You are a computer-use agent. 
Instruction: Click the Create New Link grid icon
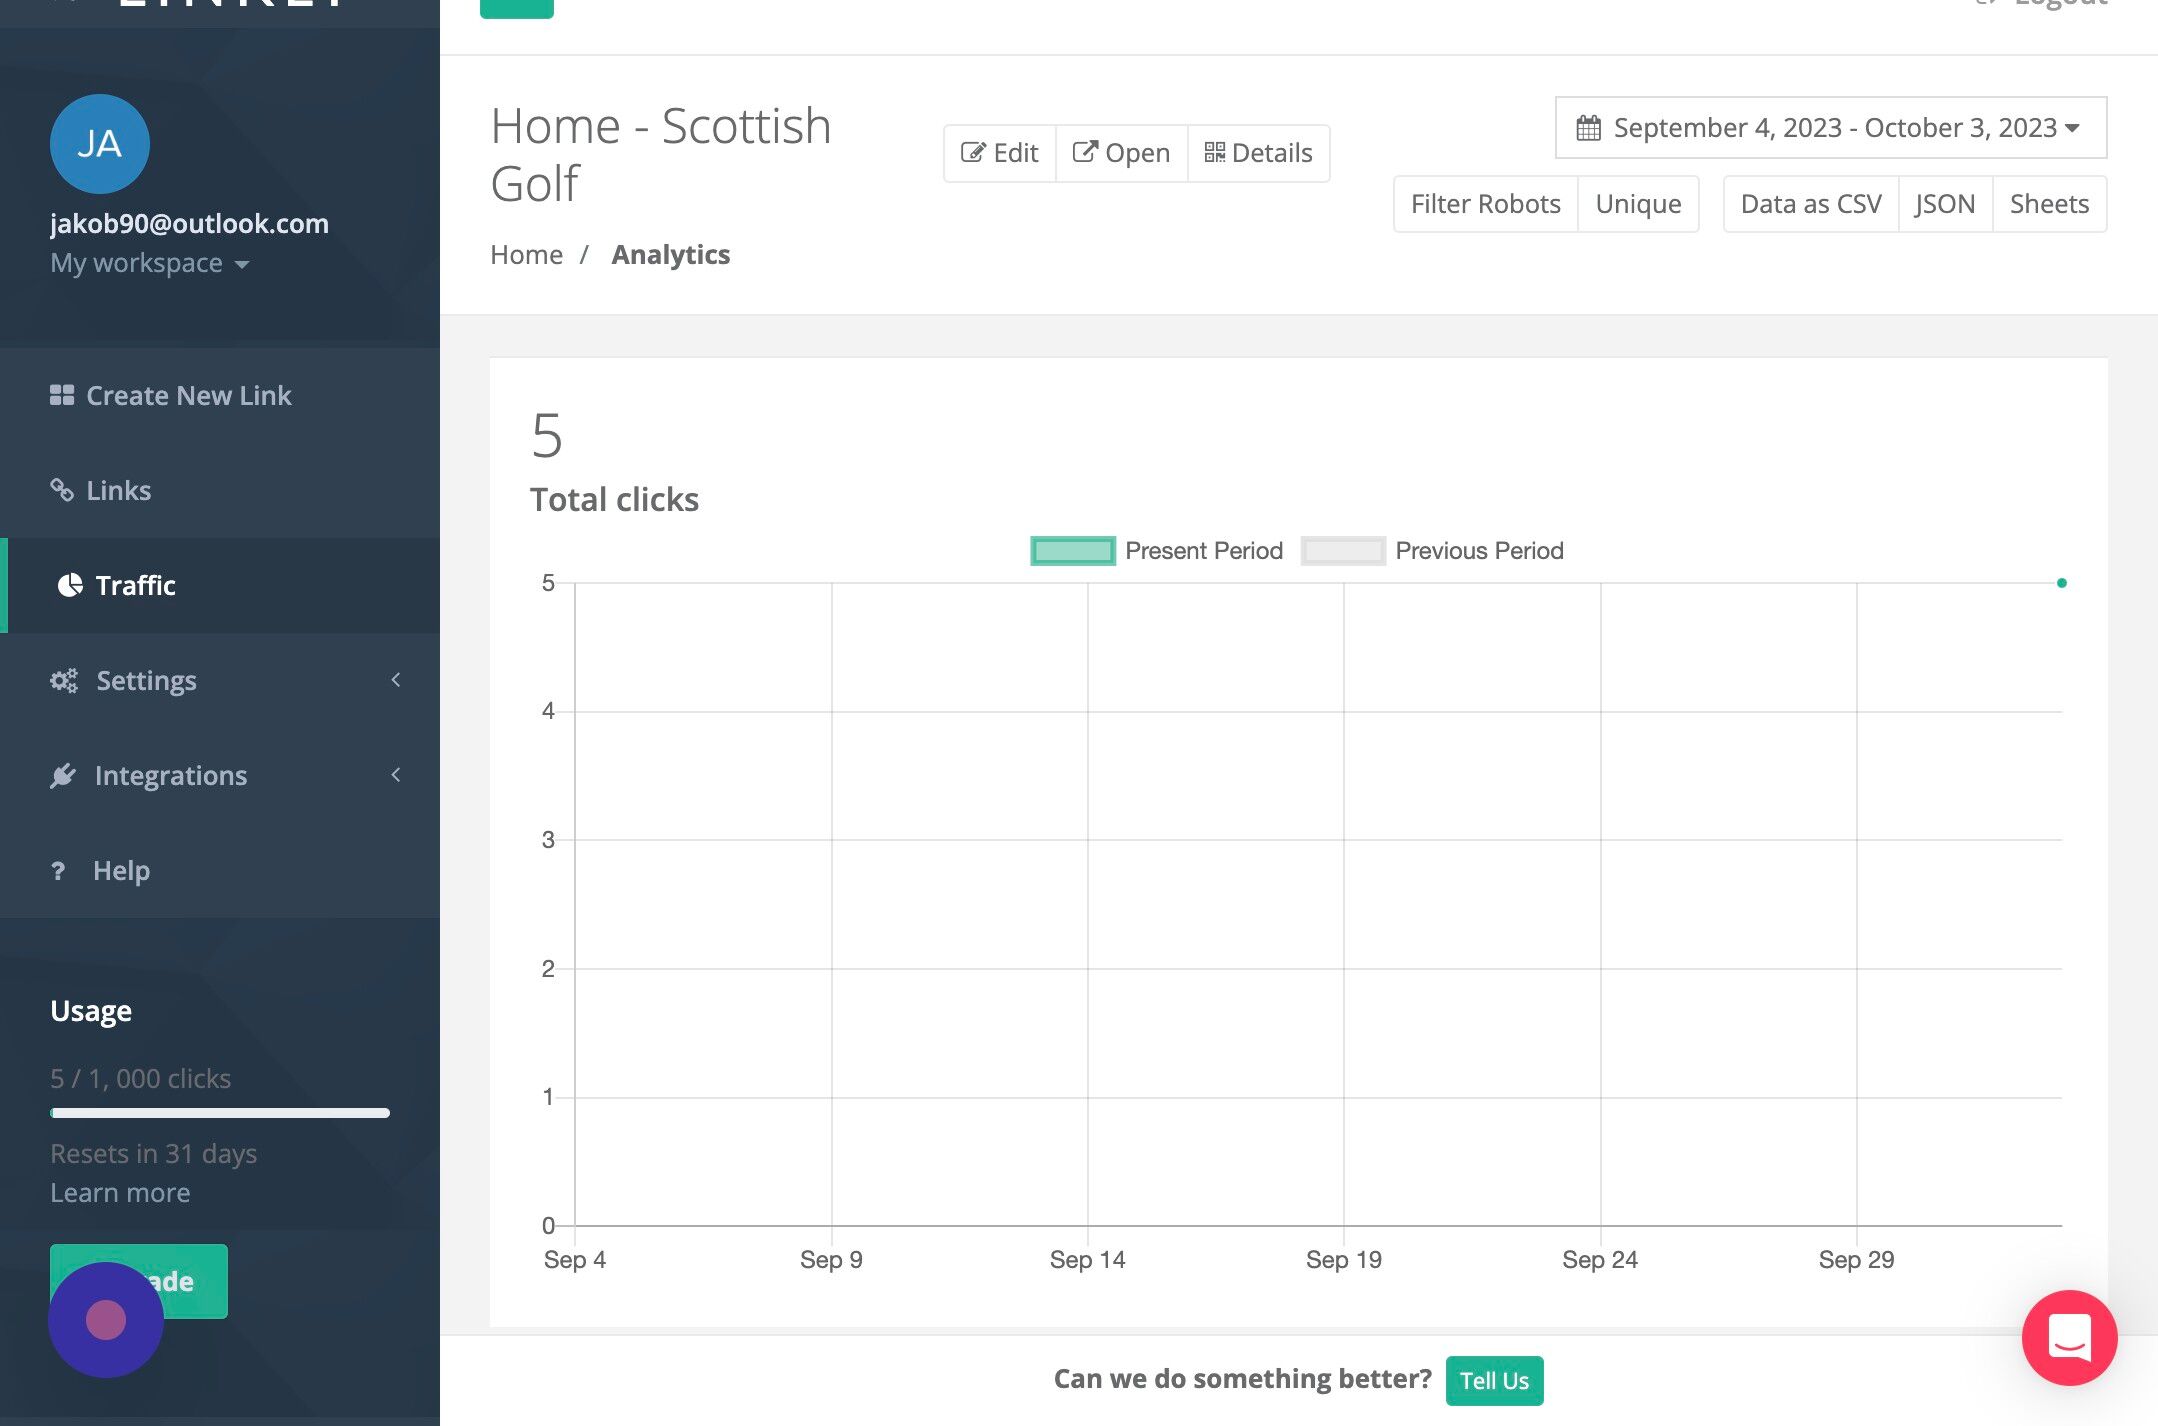[x=62, y=395]
